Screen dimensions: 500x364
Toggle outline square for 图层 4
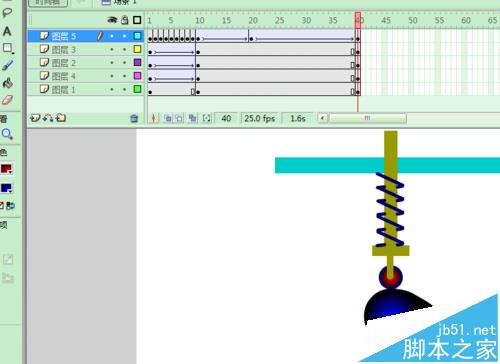137,76
